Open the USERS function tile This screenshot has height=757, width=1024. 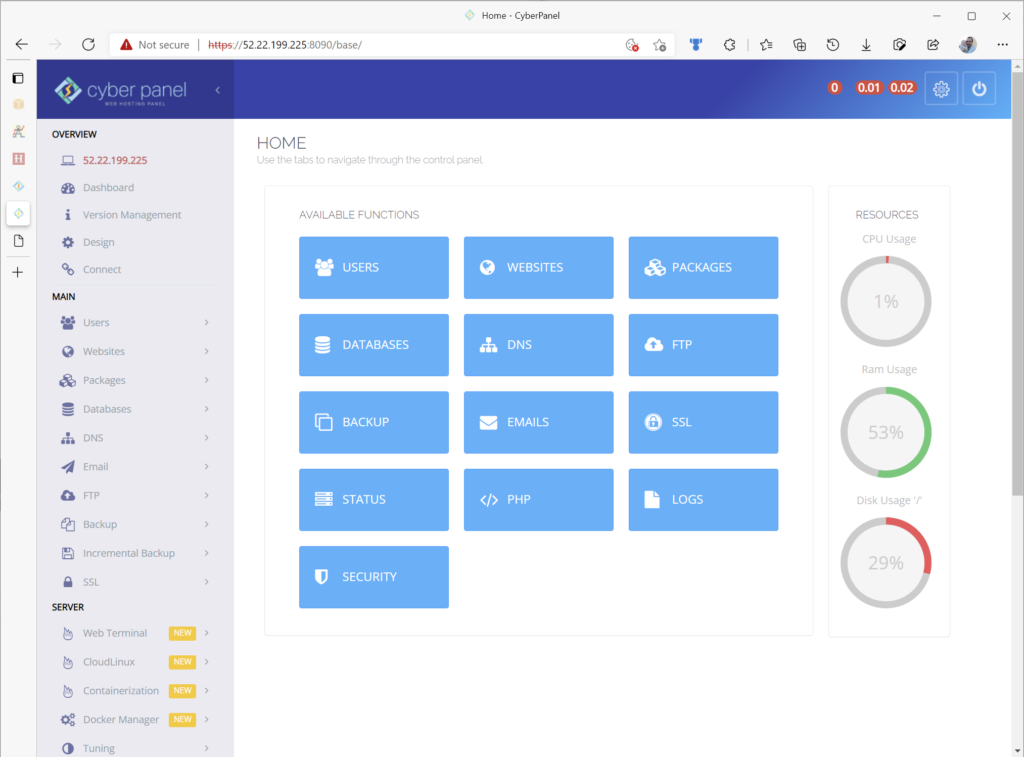tap(374, 268)
